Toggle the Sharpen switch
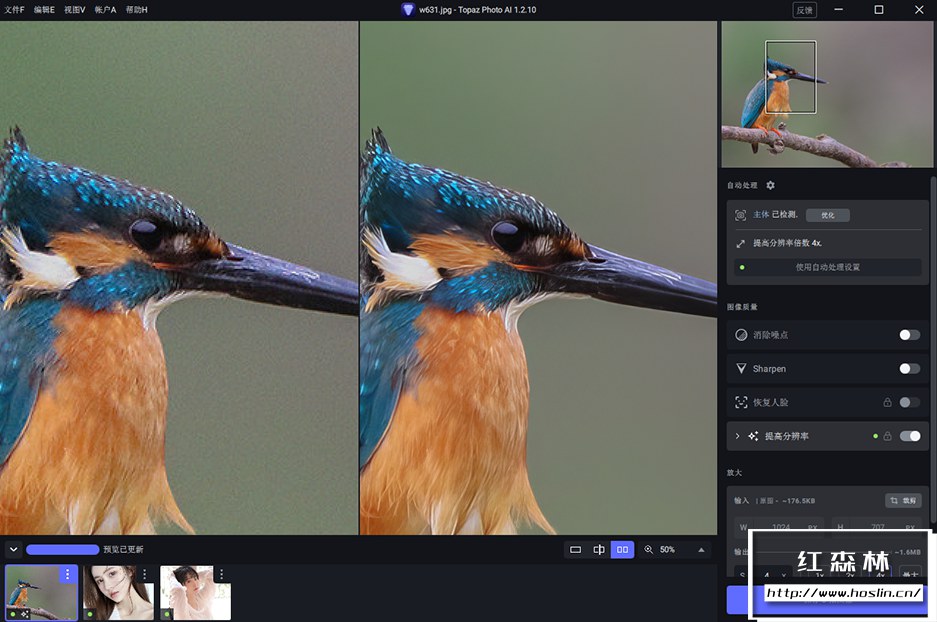 (x=910, y=369)
